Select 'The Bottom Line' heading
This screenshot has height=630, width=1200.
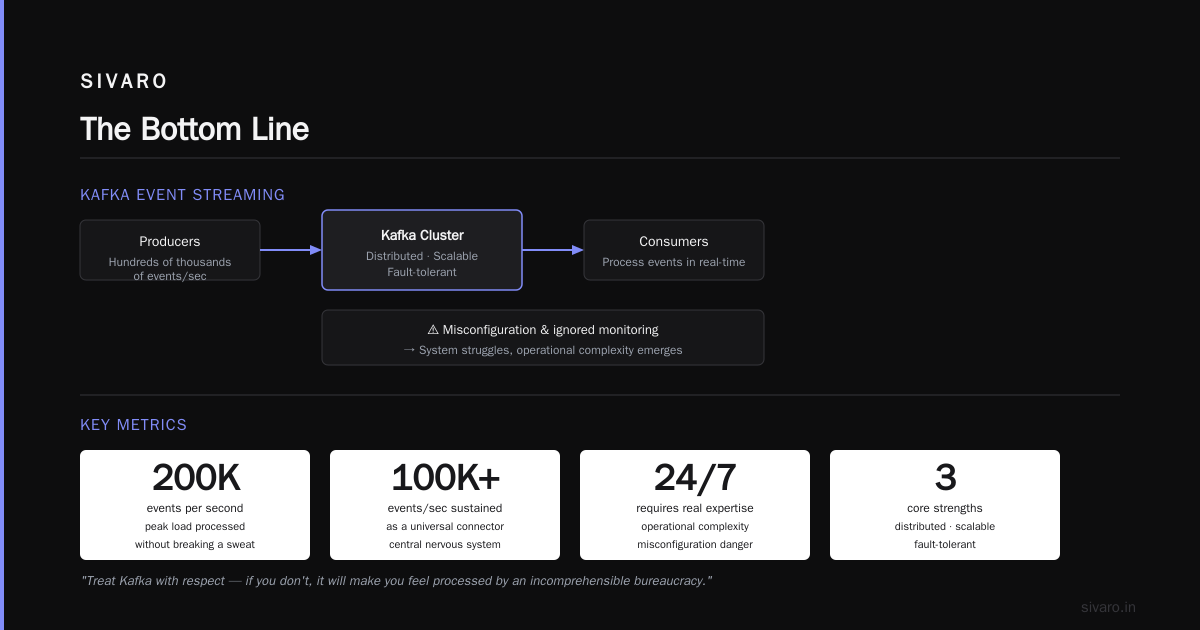[x=194, y=129]
